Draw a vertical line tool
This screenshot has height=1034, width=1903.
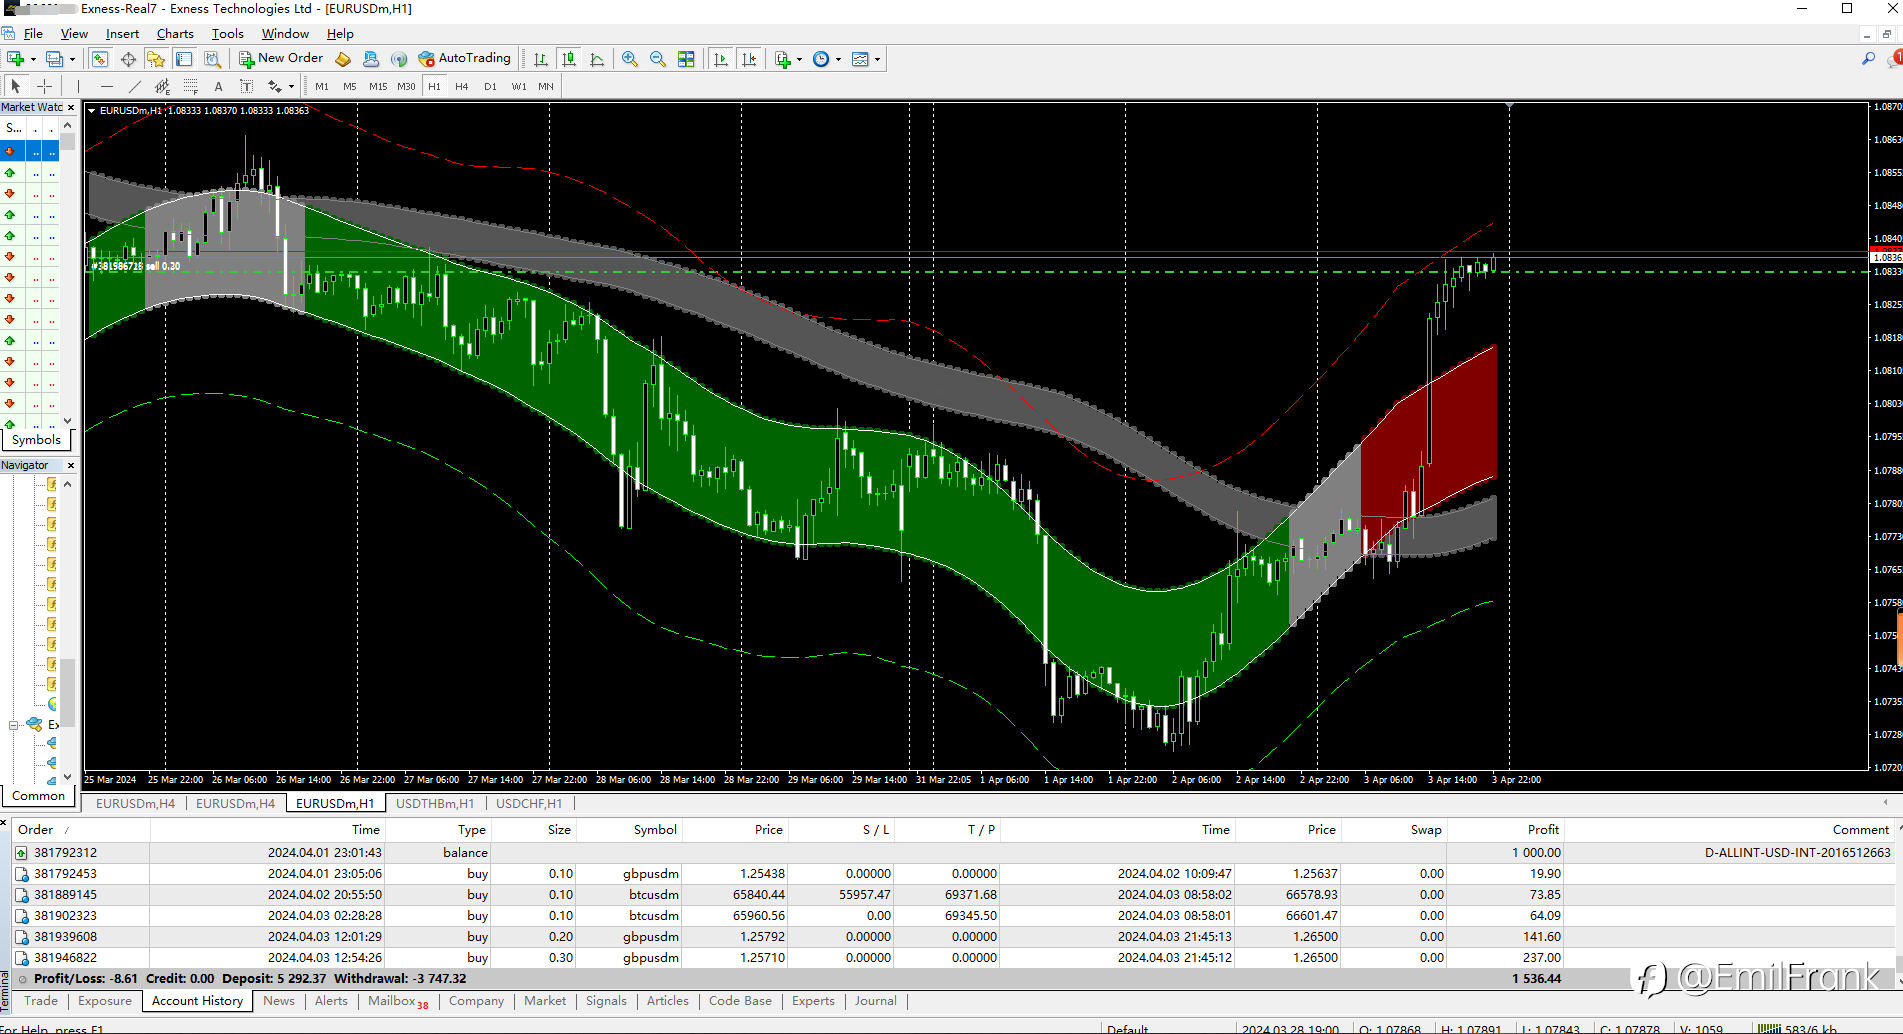tap(78, 86)
